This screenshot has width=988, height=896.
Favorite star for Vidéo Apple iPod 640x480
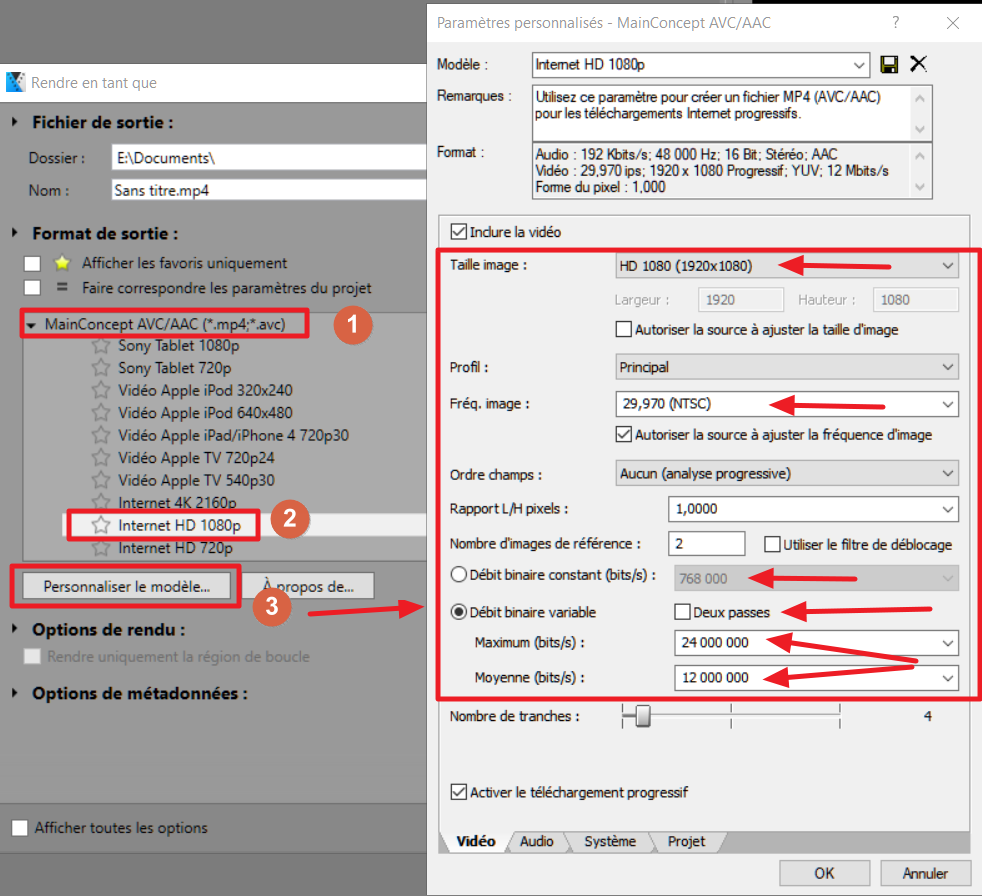click(x=101, y=413)
